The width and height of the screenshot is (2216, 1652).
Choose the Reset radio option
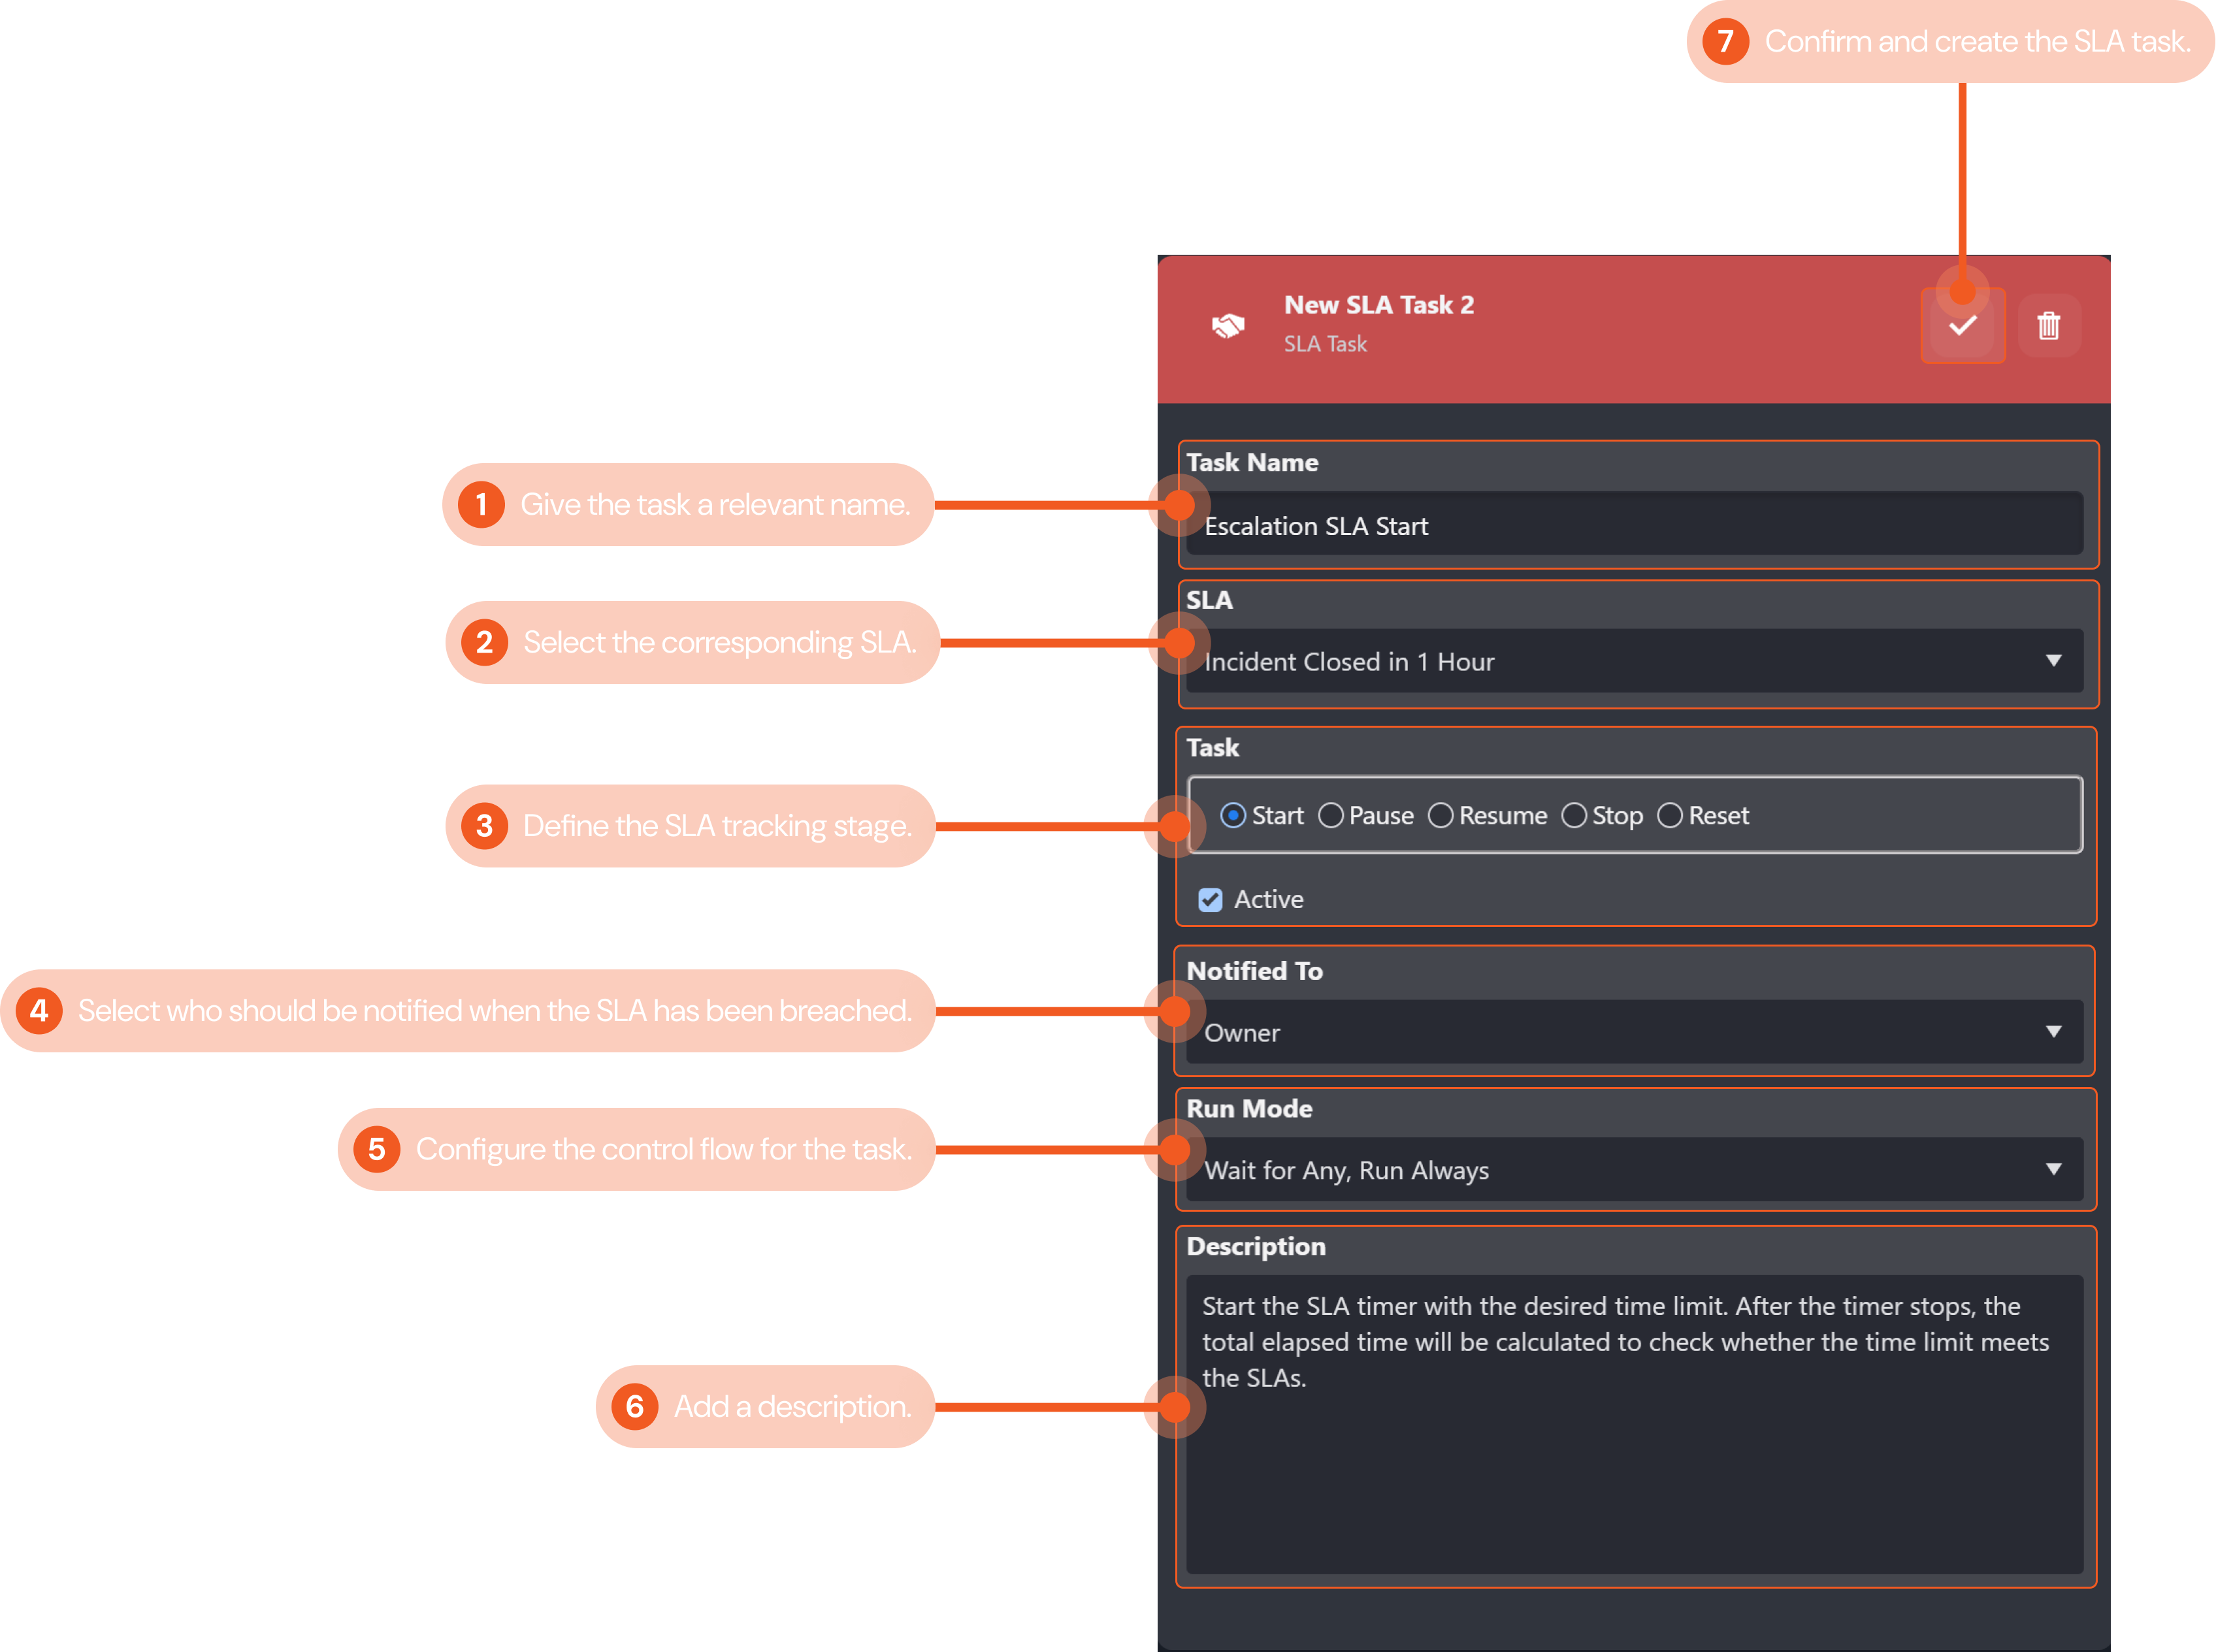pos(1670,816)
